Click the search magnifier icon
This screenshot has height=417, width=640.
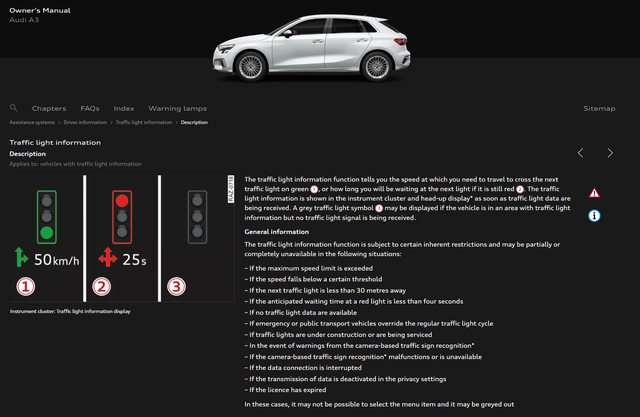pos(13,108)
